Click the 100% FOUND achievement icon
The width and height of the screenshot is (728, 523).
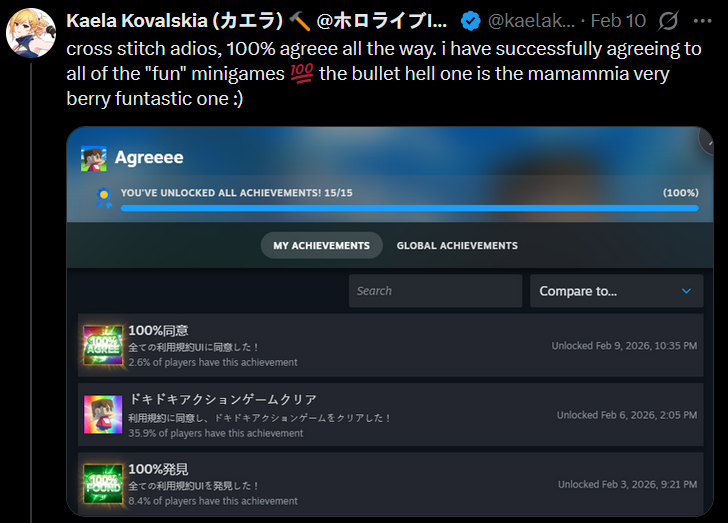103,484
